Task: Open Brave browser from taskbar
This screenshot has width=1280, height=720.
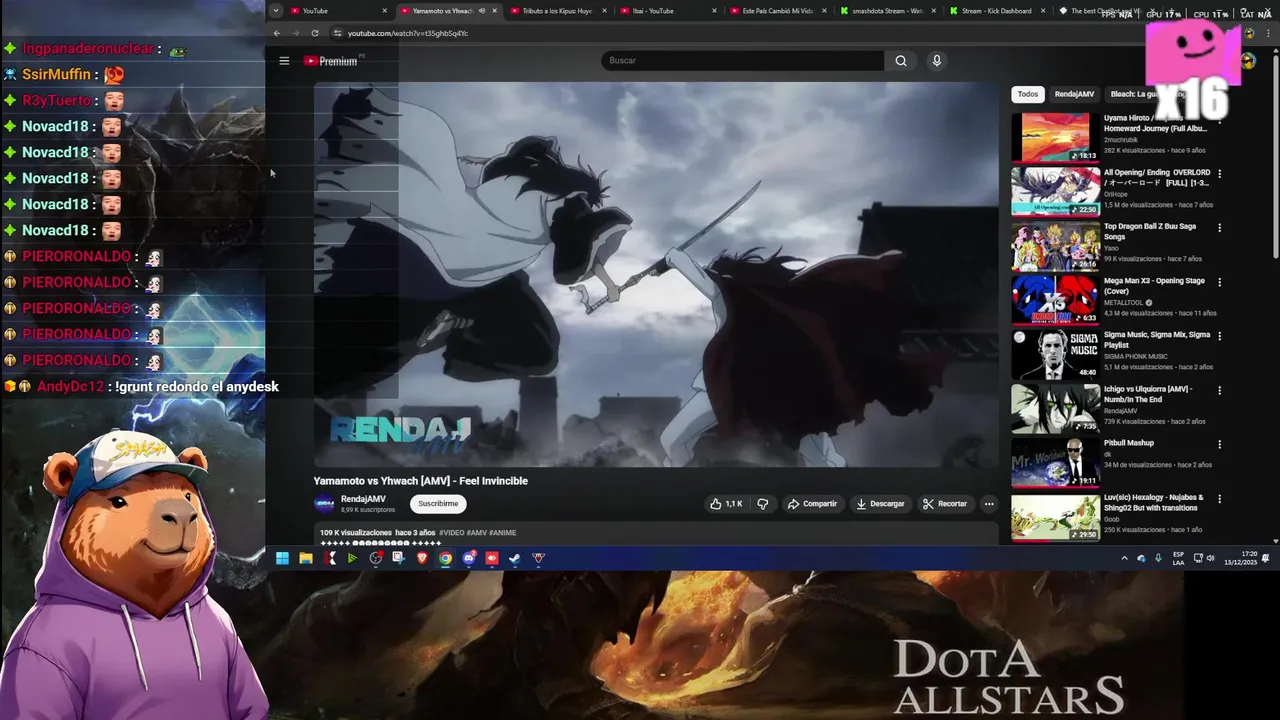Action: tap(422, 558)
